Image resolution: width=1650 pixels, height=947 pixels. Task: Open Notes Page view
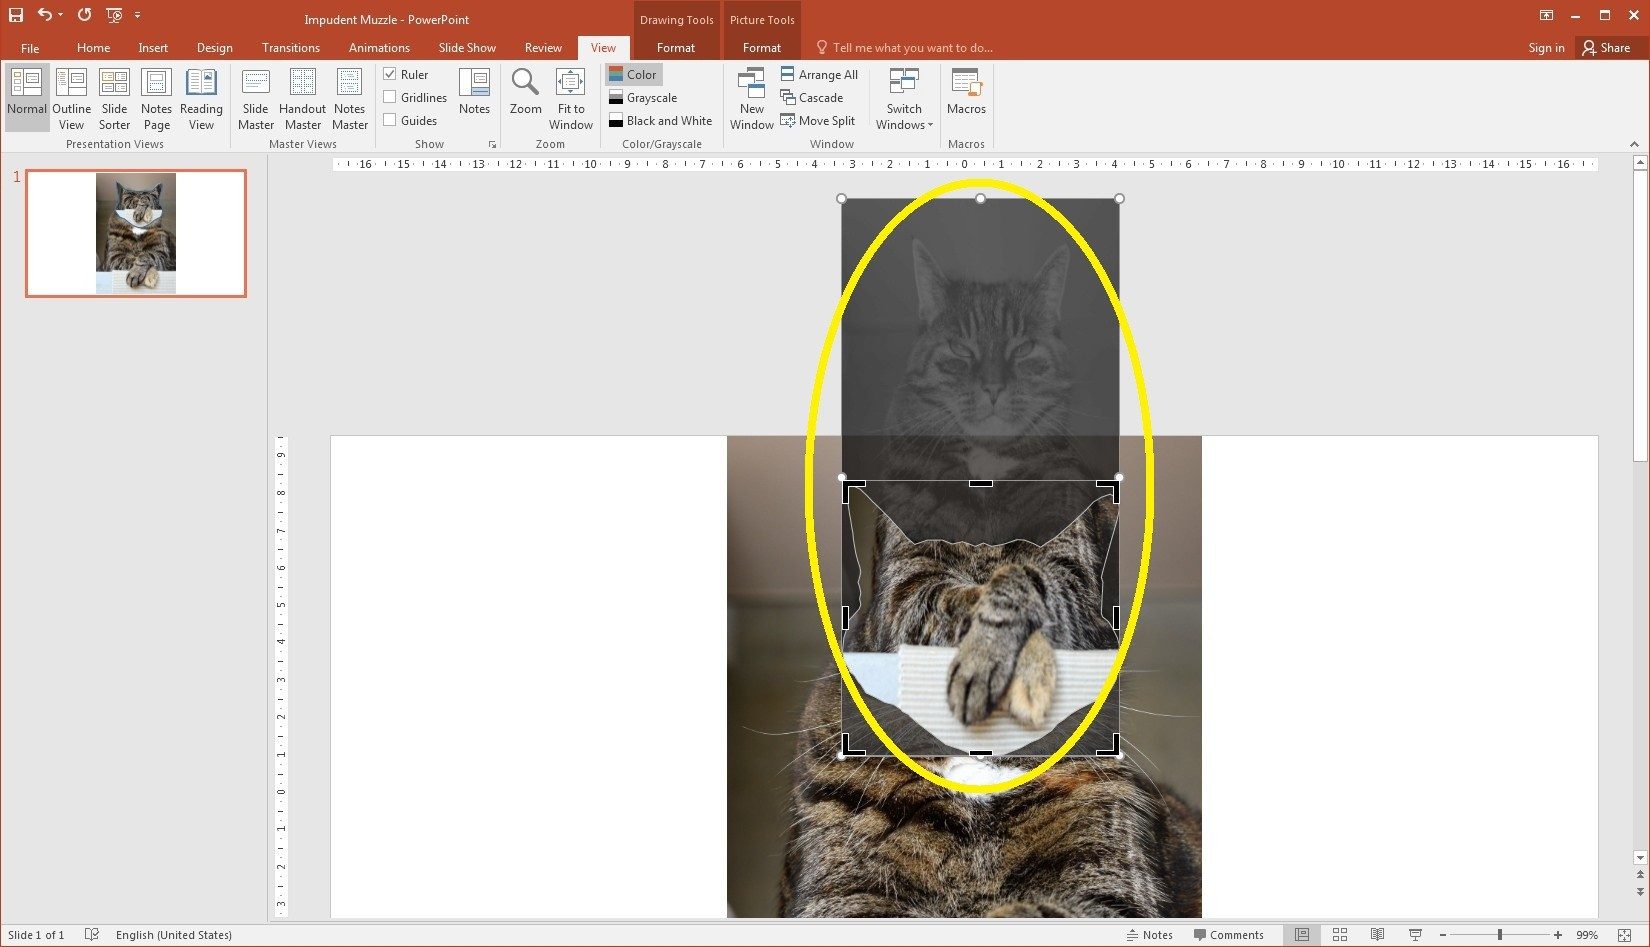coord(156,97)
